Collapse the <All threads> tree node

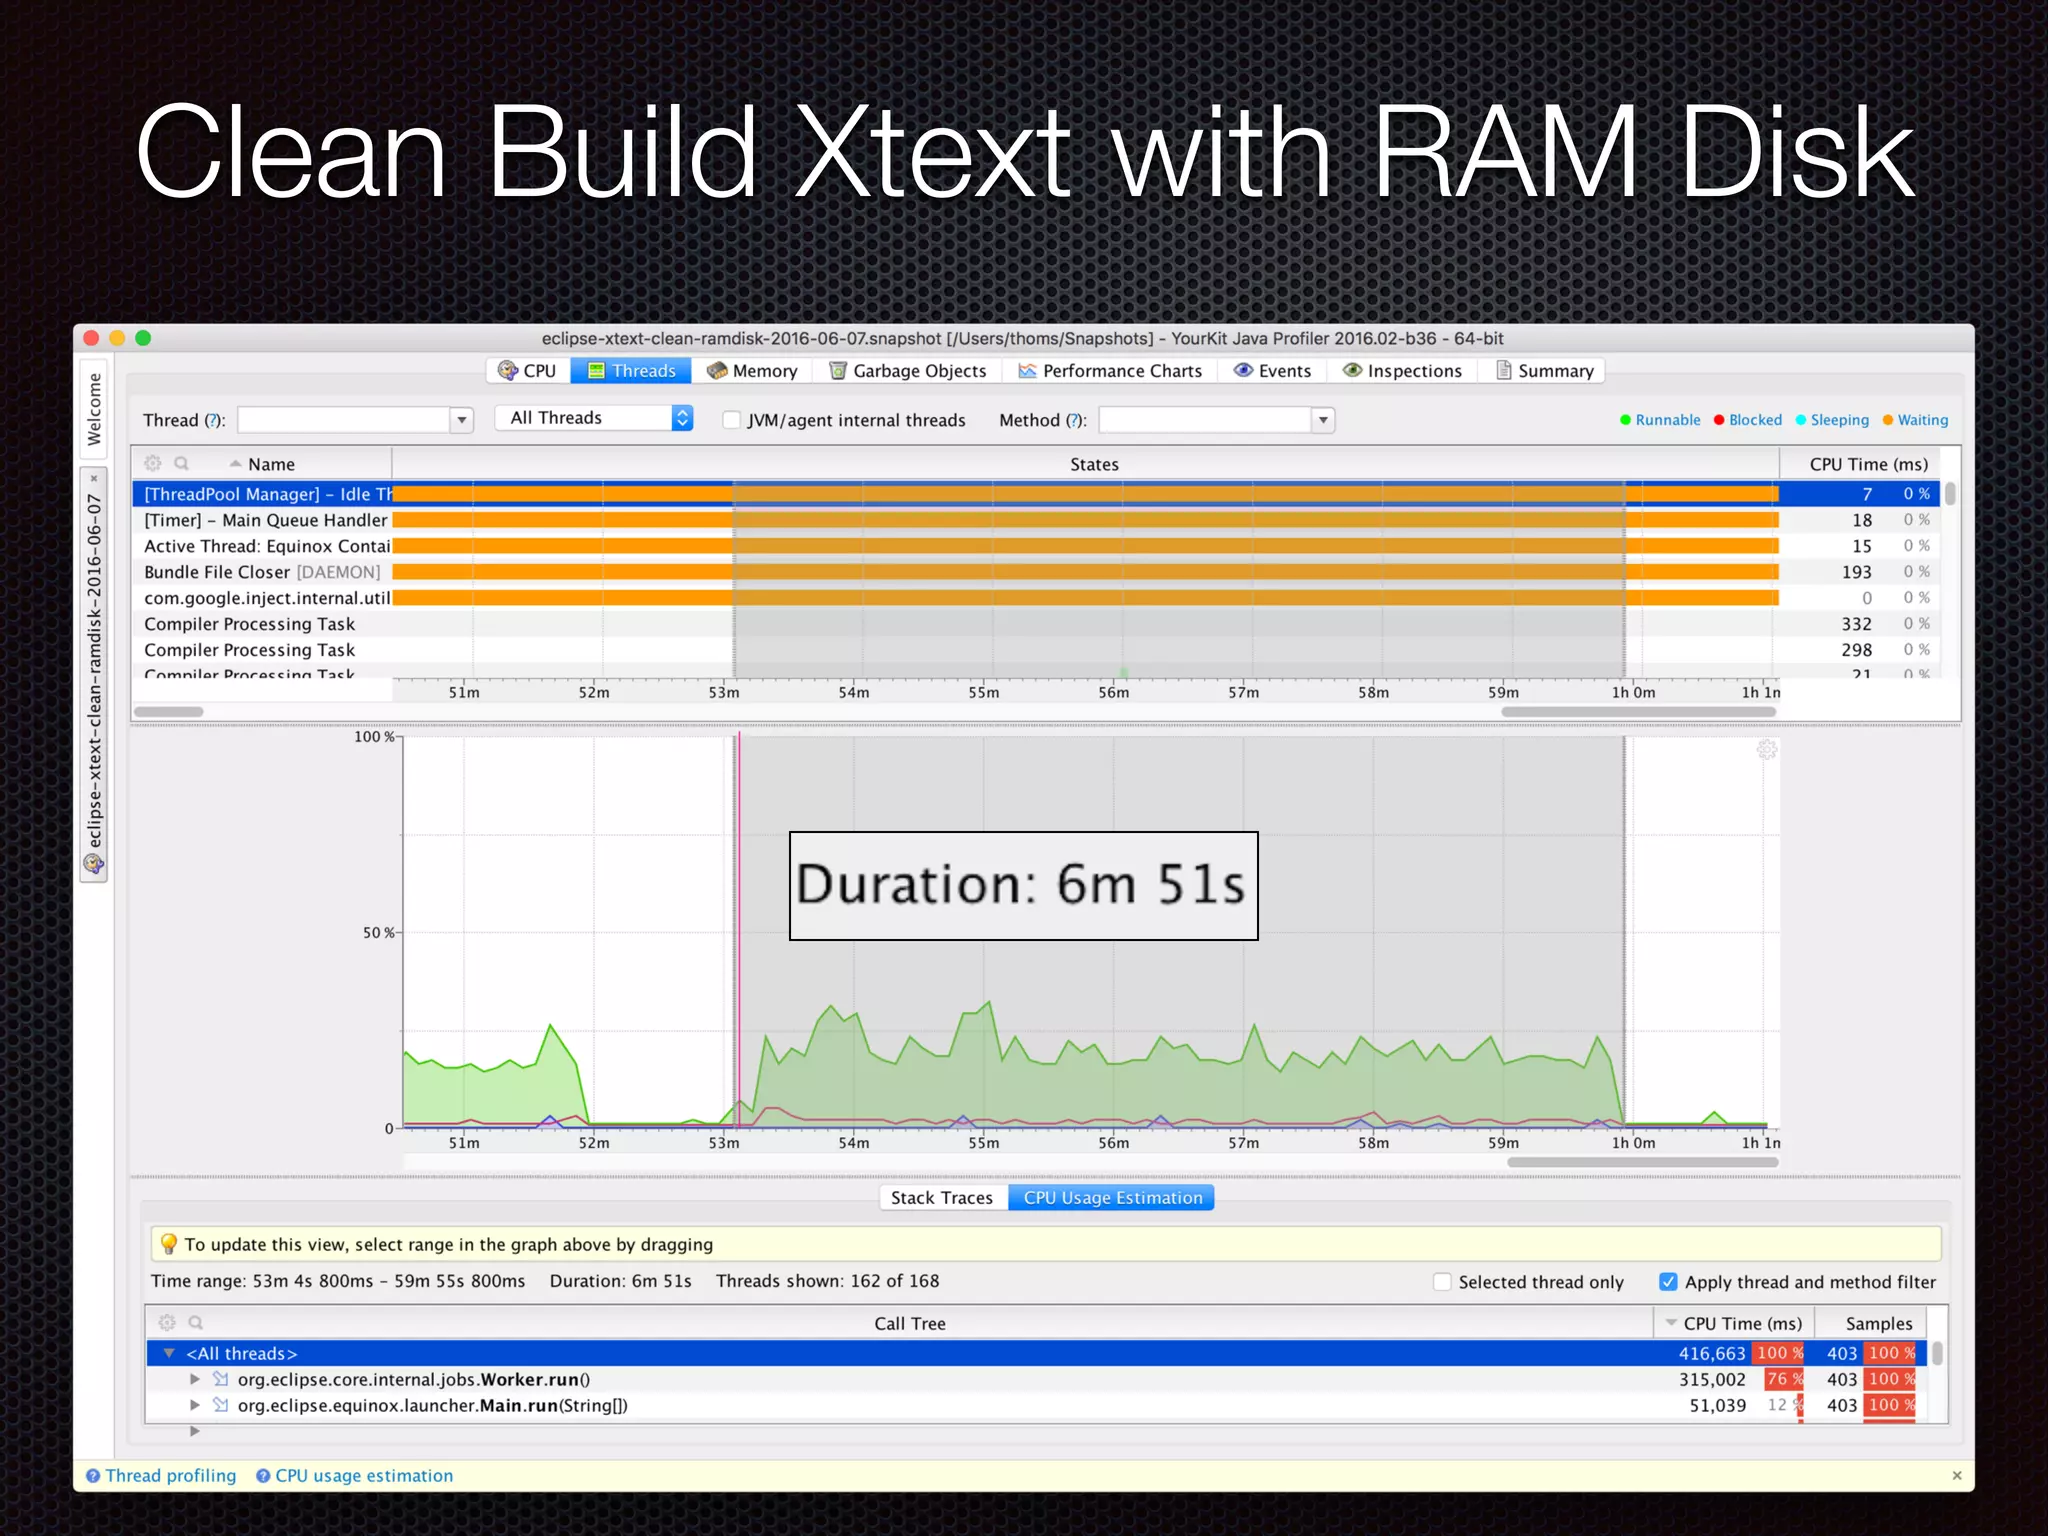pyautogui.click(x=169, y=1353)
